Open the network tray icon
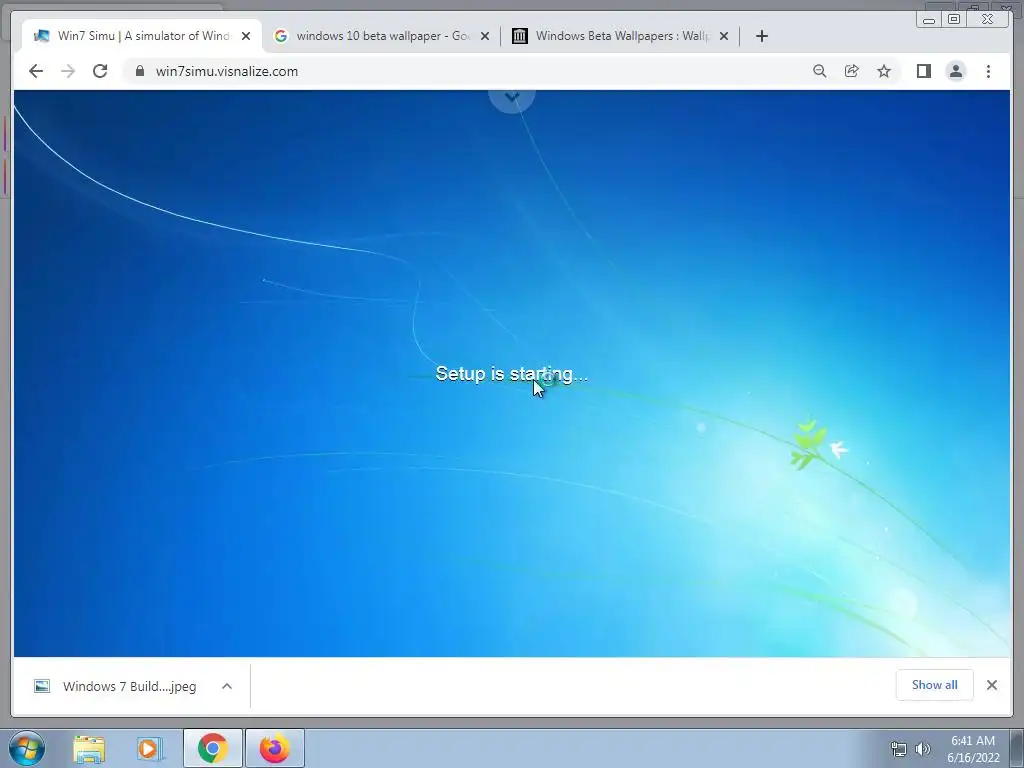Screen dimensions: 1024x768 click(899, 749)
